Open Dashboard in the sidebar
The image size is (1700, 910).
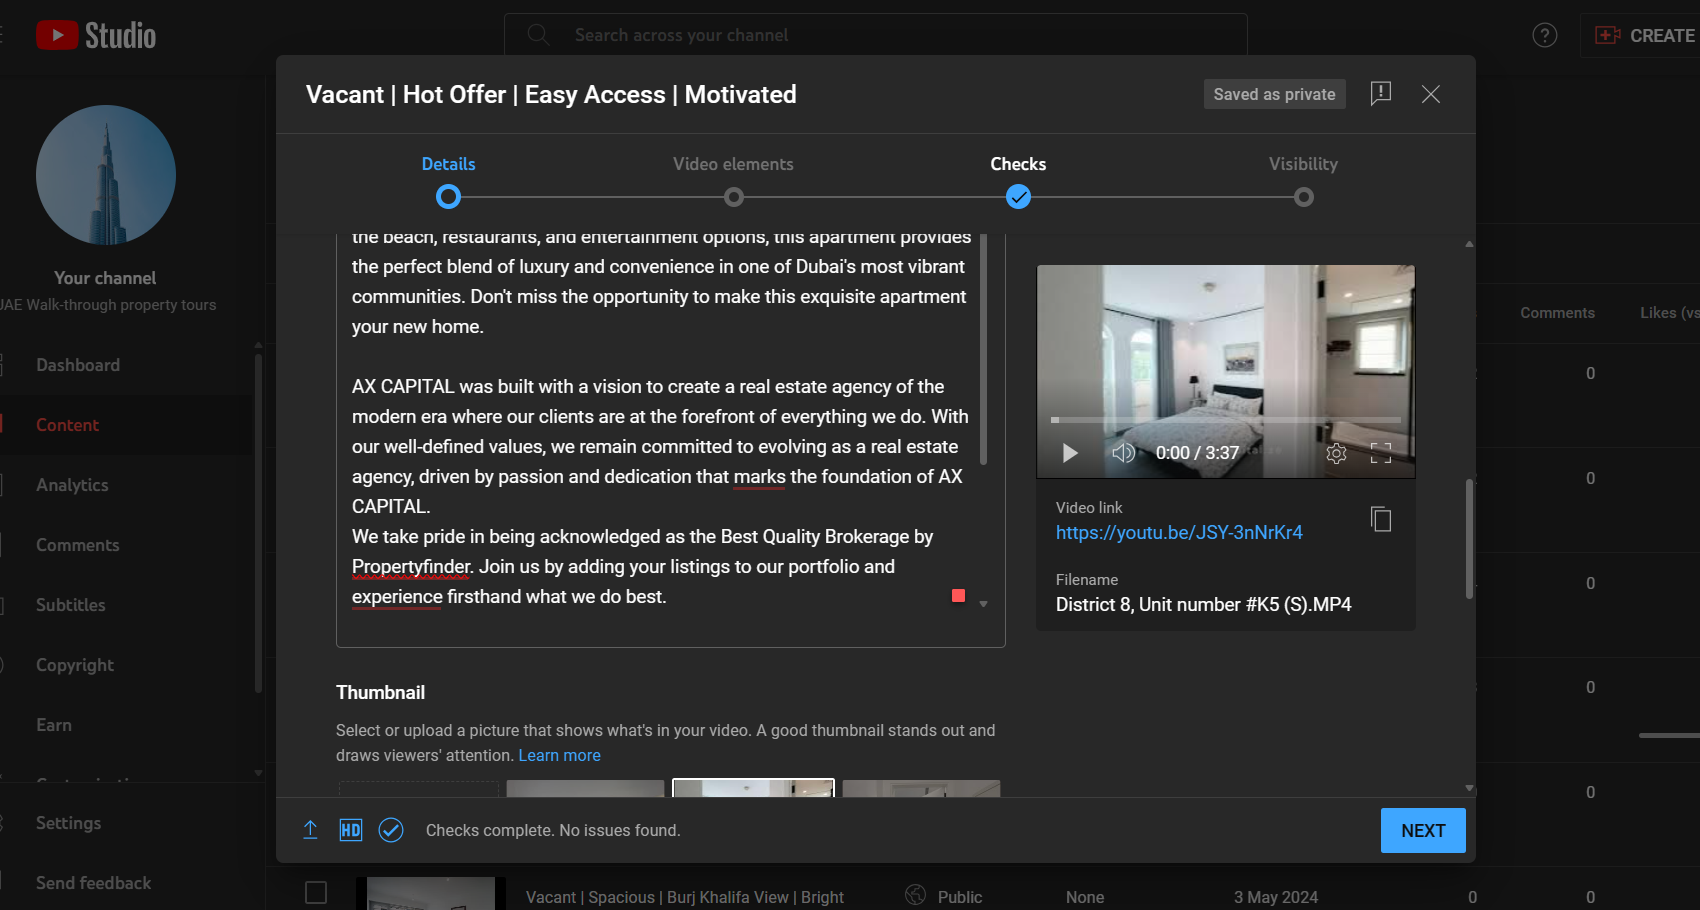[x=78, y=365]
